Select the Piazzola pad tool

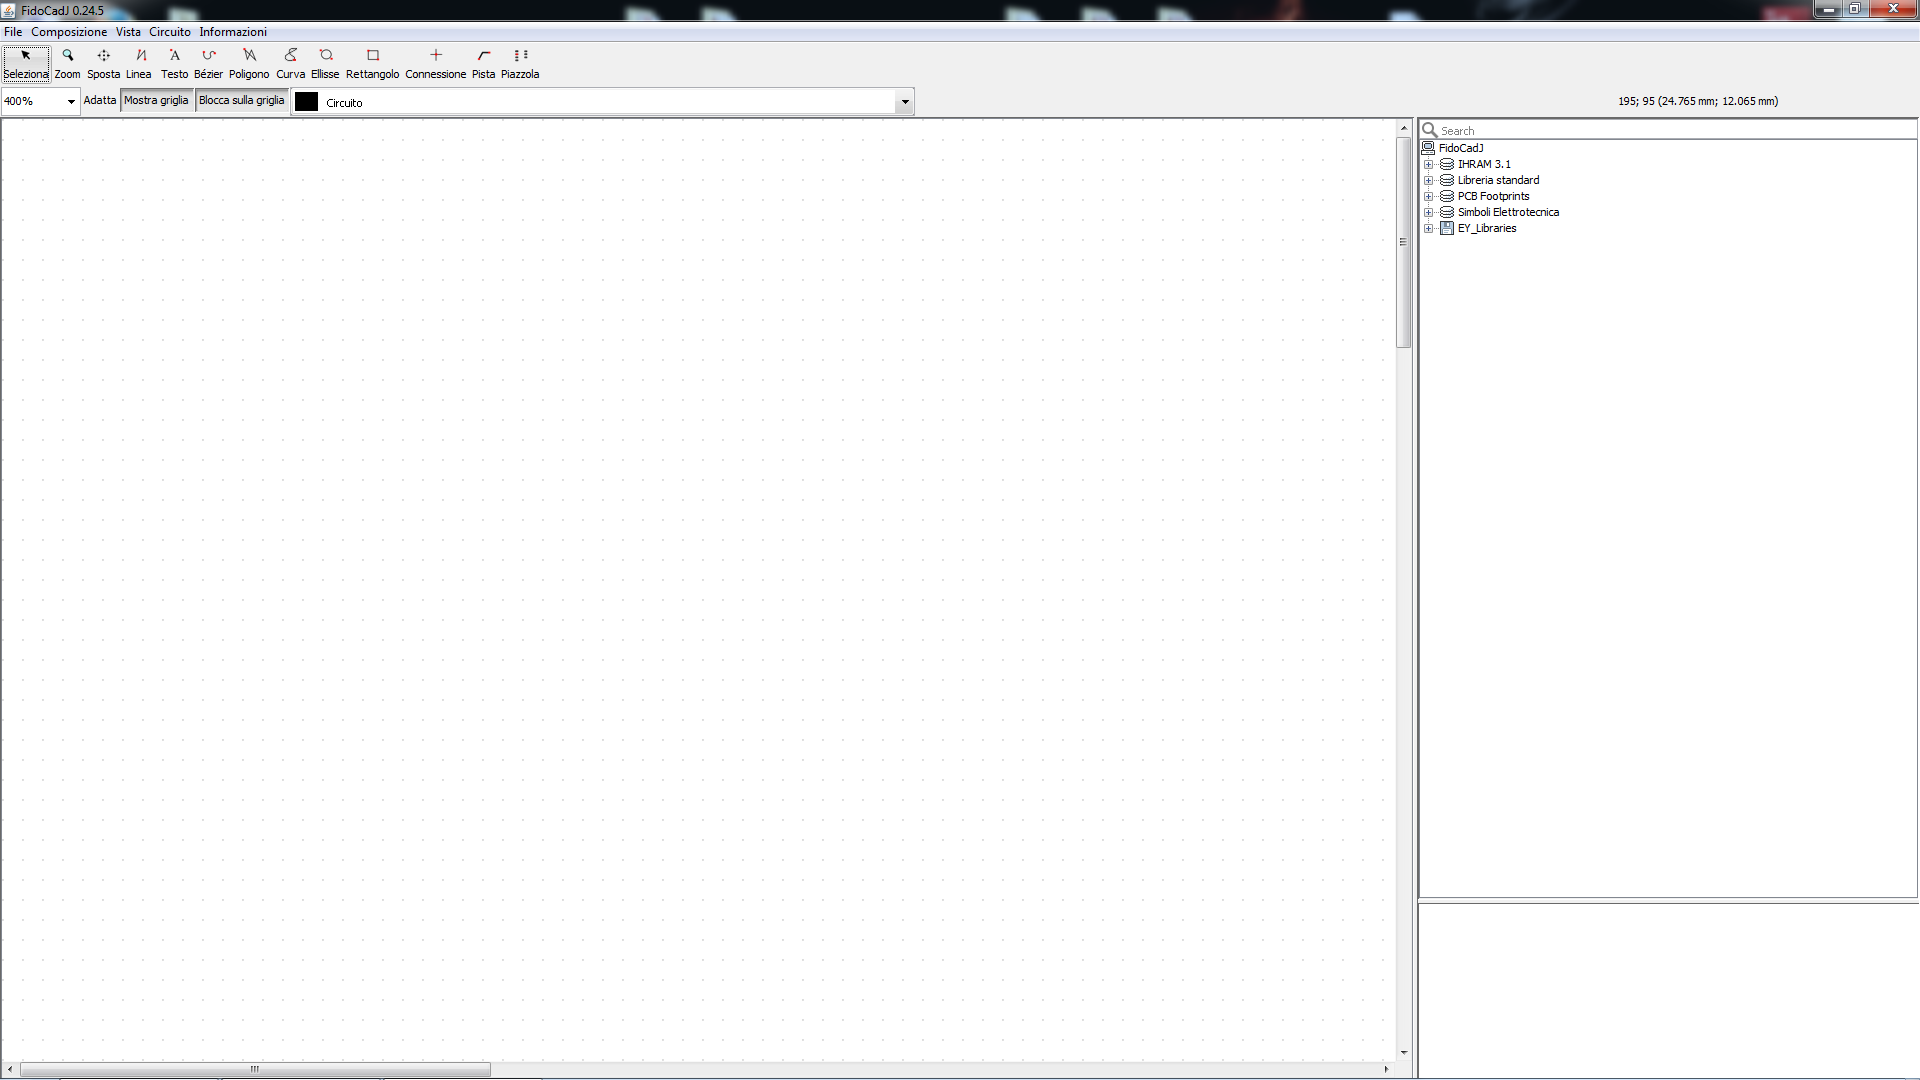tap(520, 63)
